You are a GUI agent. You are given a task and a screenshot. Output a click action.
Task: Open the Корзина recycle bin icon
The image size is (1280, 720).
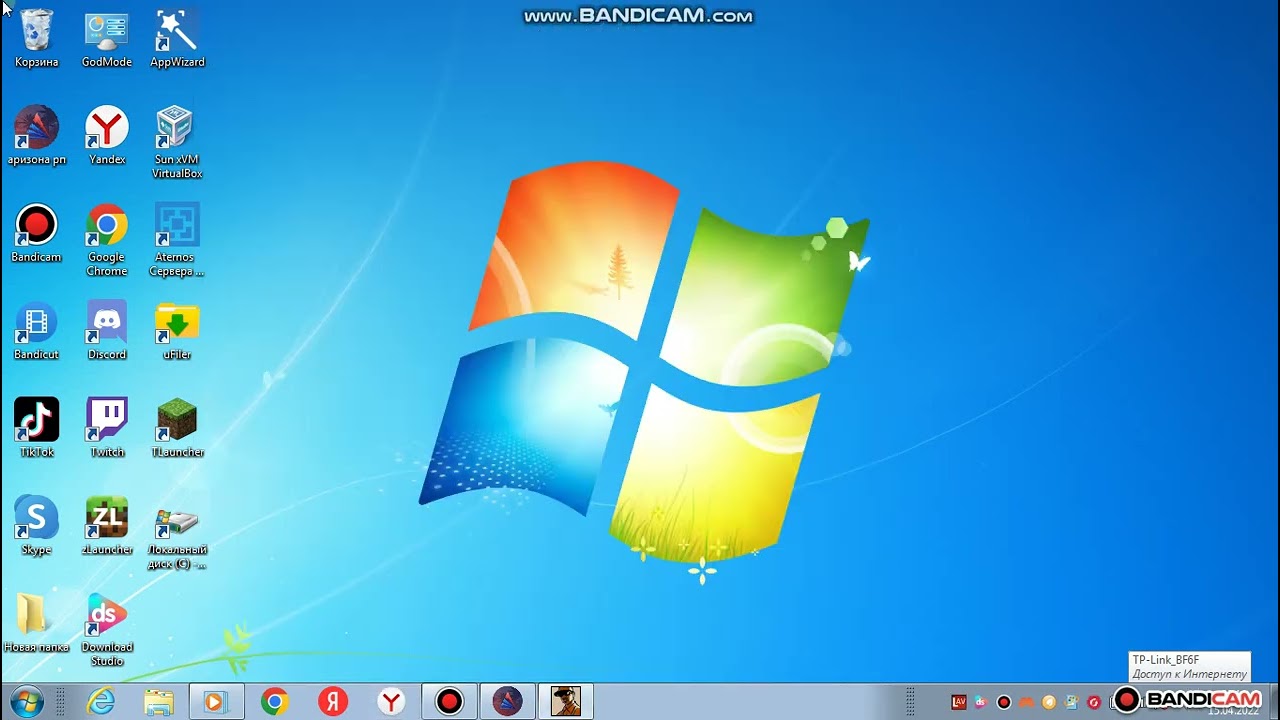(37, 38)
